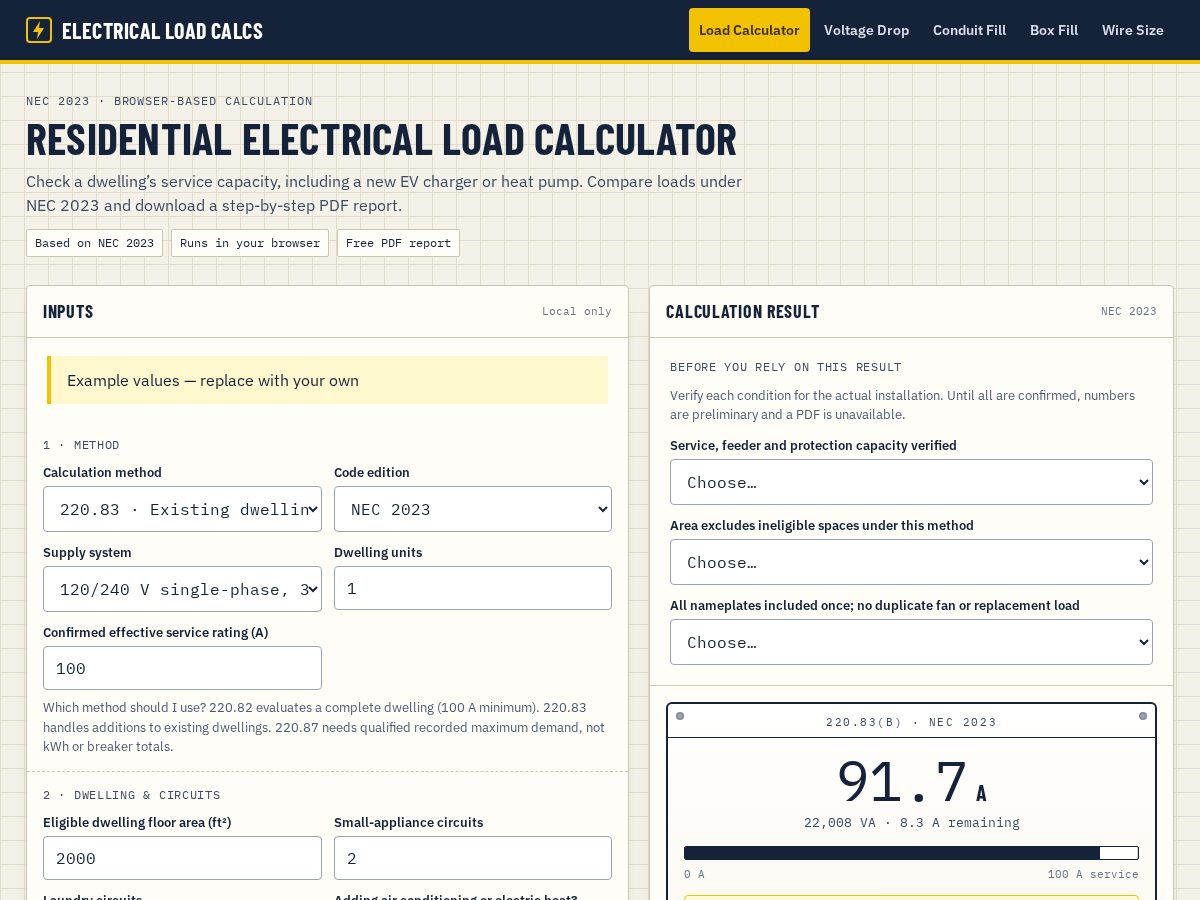Screen dimensions: 1200x900
Task: Open the Calculation method dropdown
Action: [182, 509]
